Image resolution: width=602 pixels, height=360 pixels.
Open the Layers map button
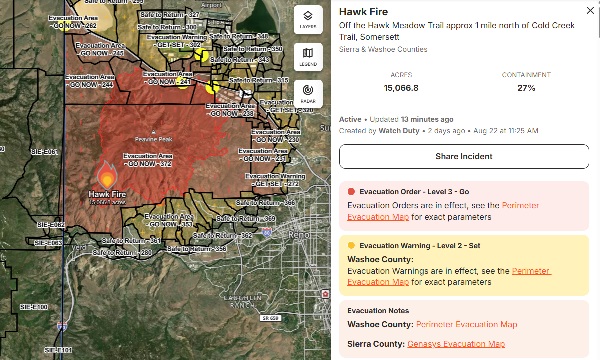tap(308, 19)
